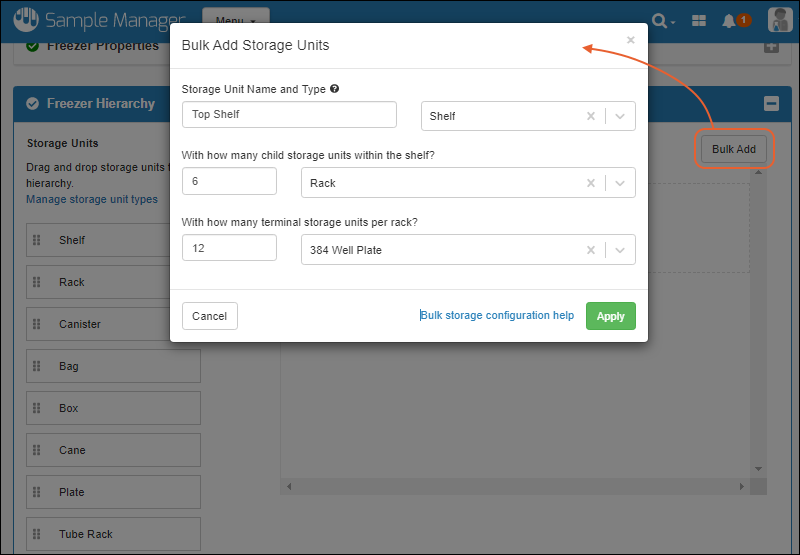Clear the Shelf type selection with X
The width and height of the screenshot is (800, 555).
click(591, 116)
